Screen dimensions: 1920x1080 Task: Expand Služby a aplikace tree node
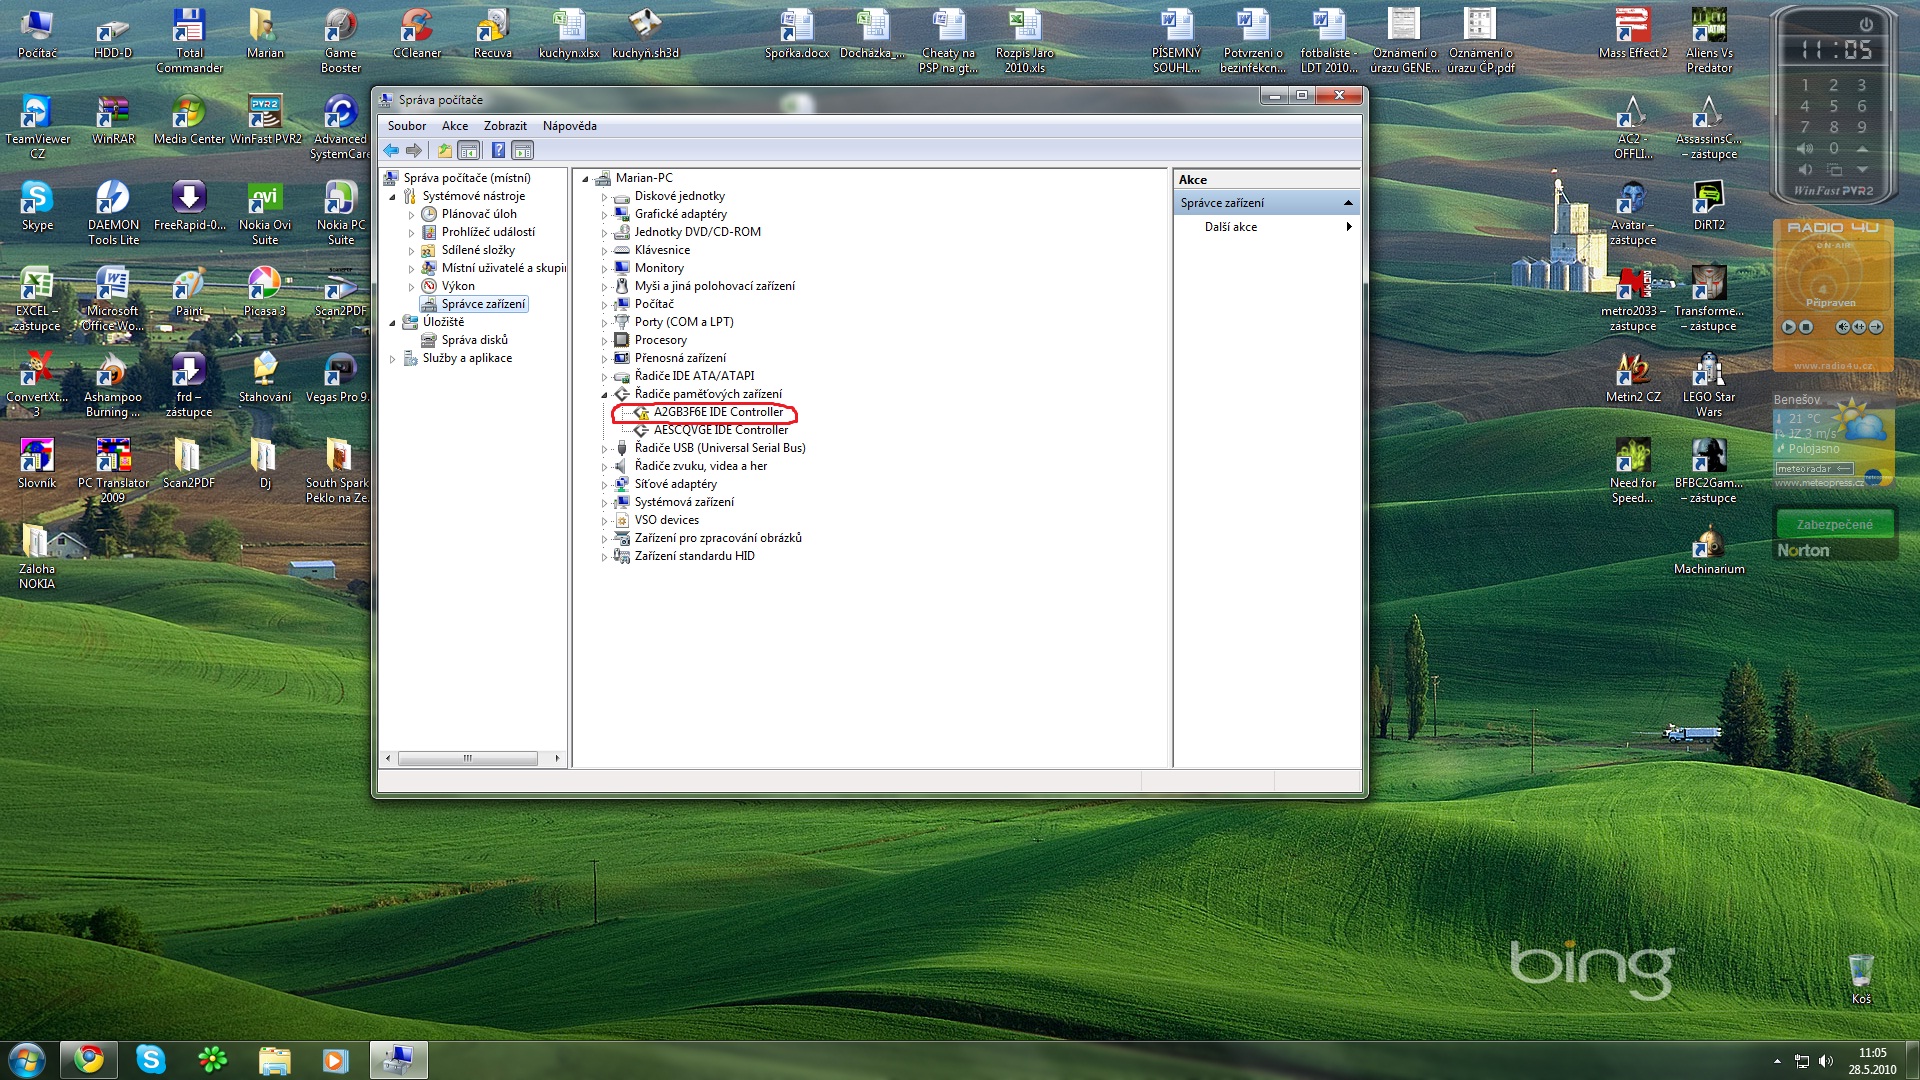(392, 359)
